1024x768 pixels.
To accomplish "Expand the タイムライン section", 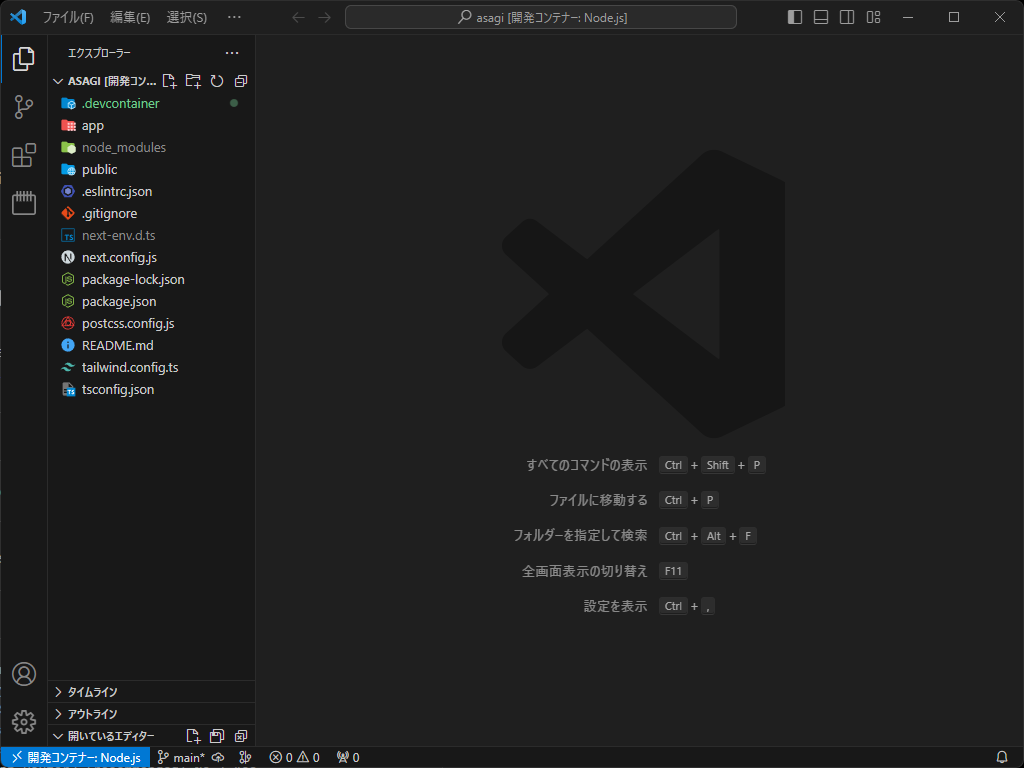I will [150, 692].
